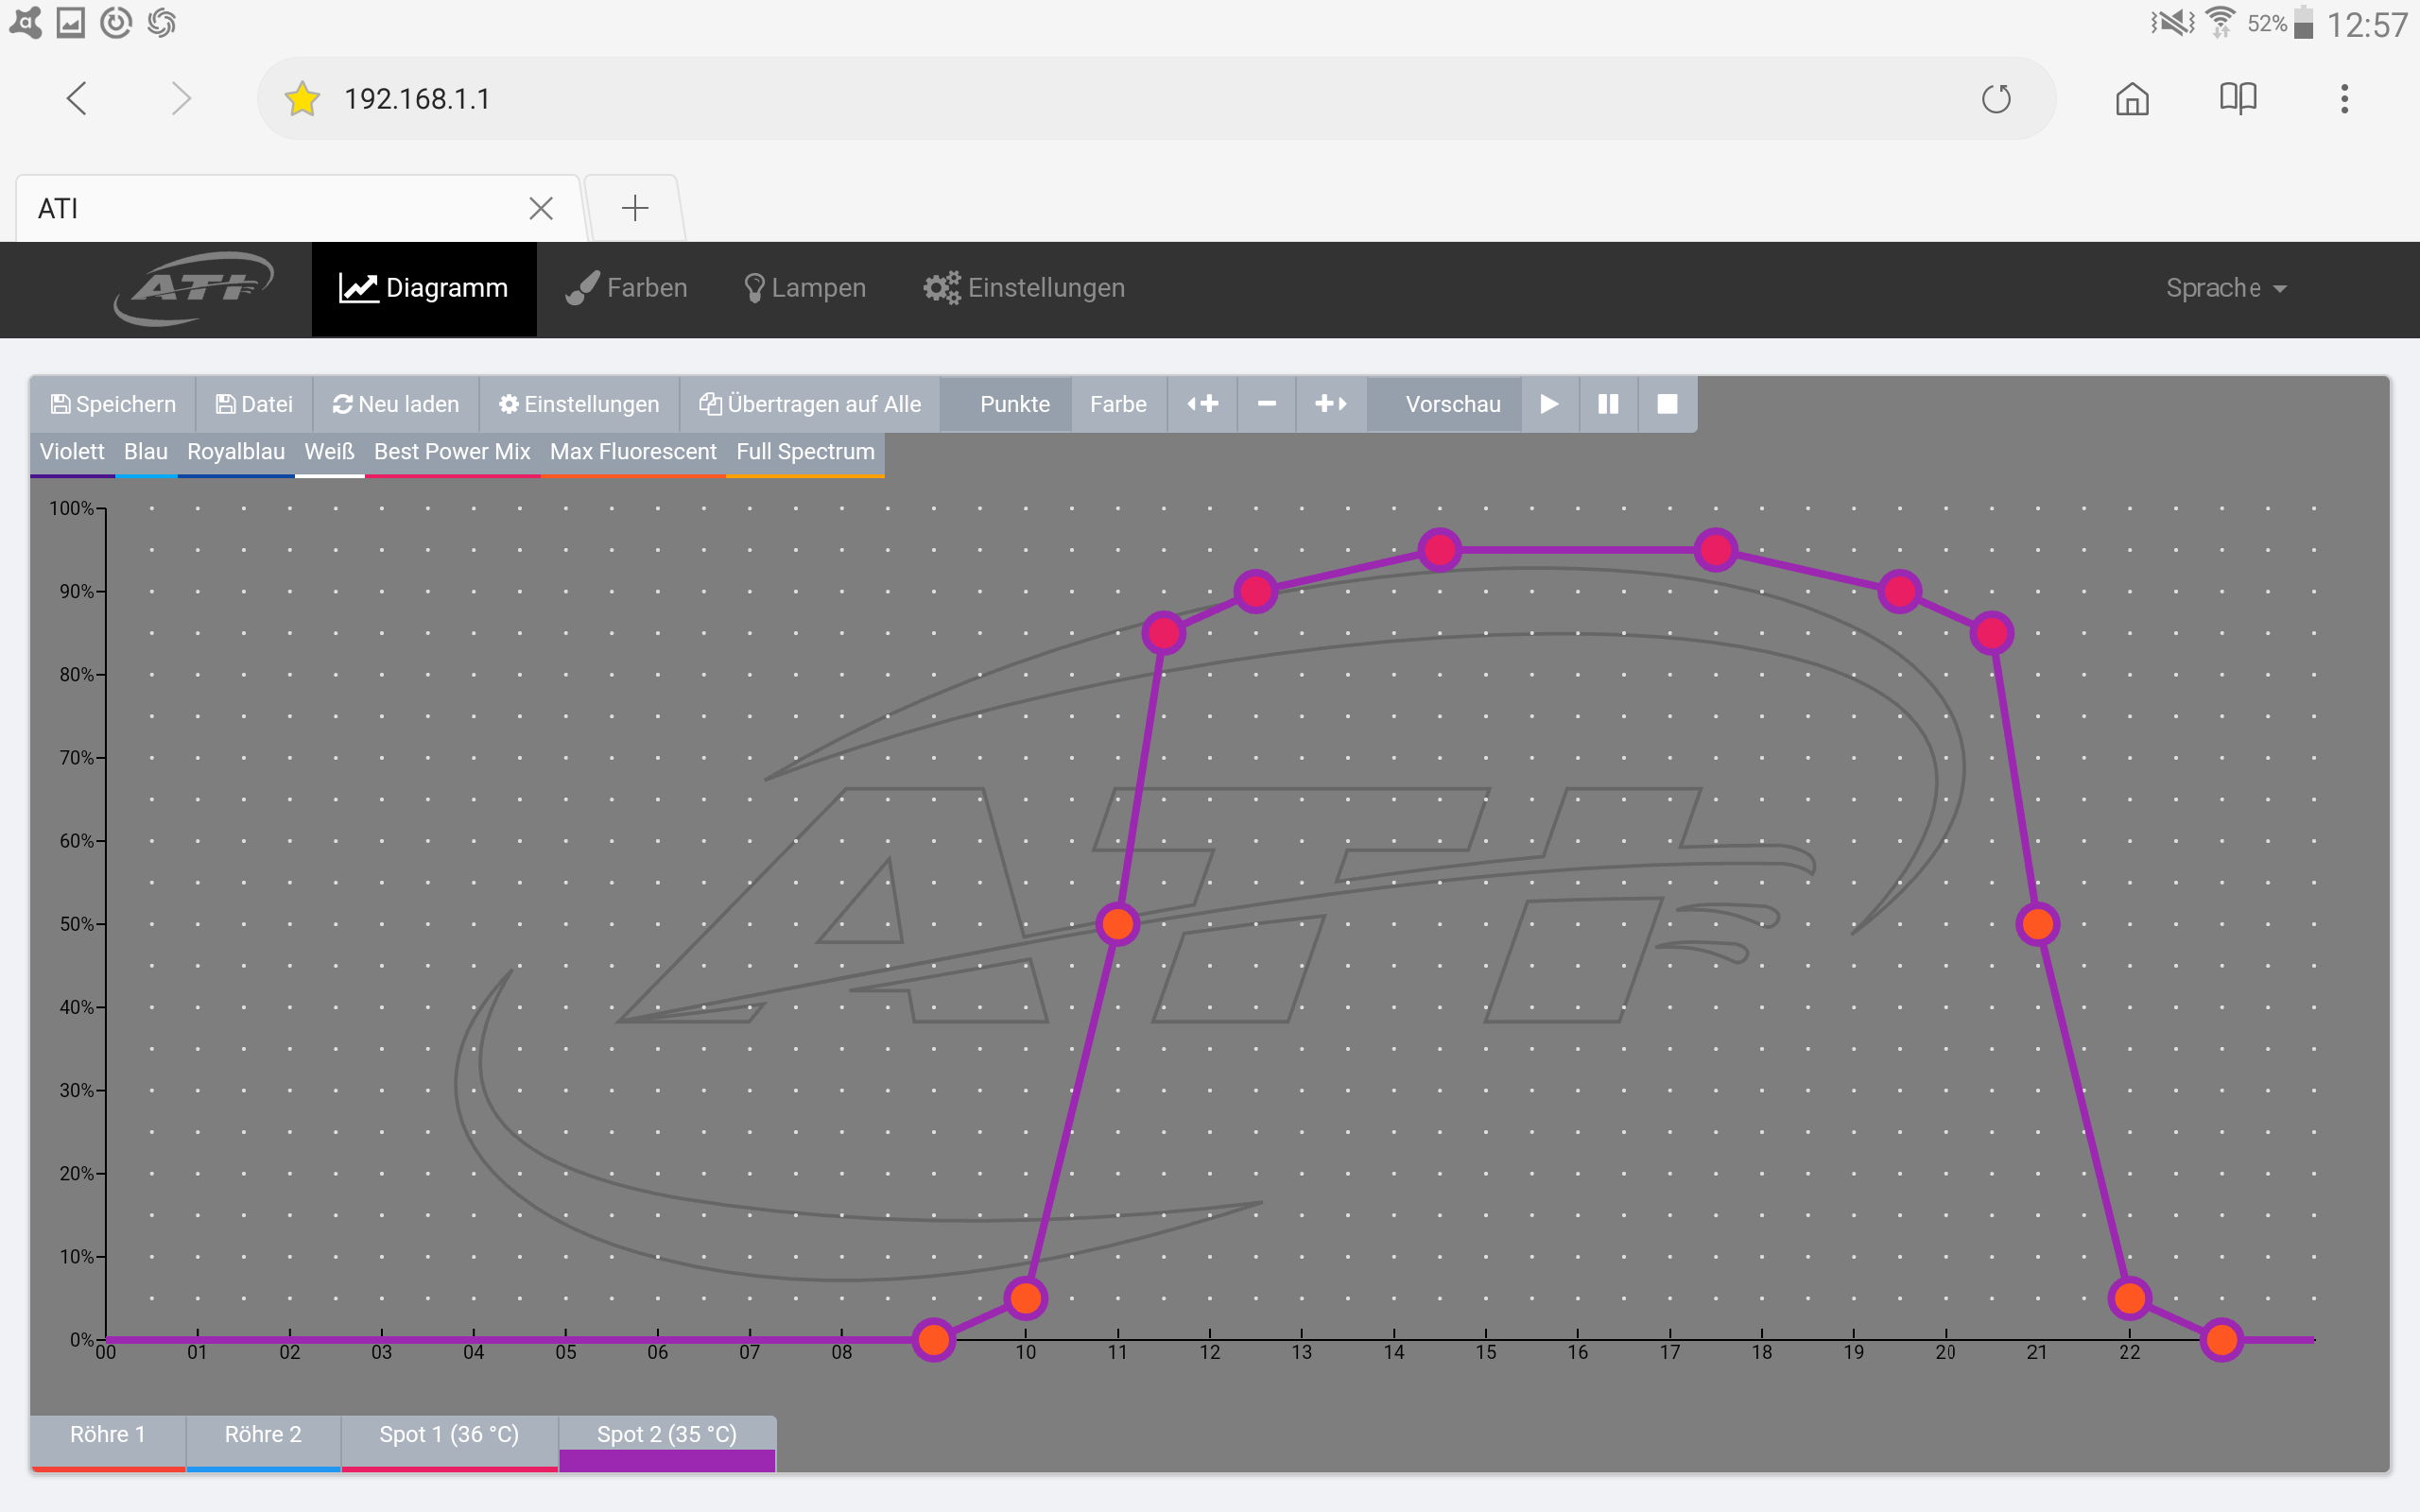Stop the preview playback
The height and width of the screenshot is (1512, 2420).
pyautogui.click(x=1667, y=404)
